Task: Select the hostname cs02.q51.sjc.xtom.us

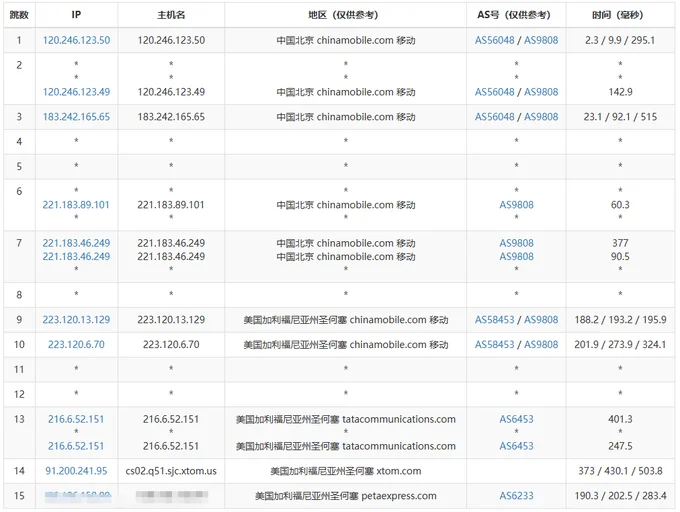Action: click(171, 471)
